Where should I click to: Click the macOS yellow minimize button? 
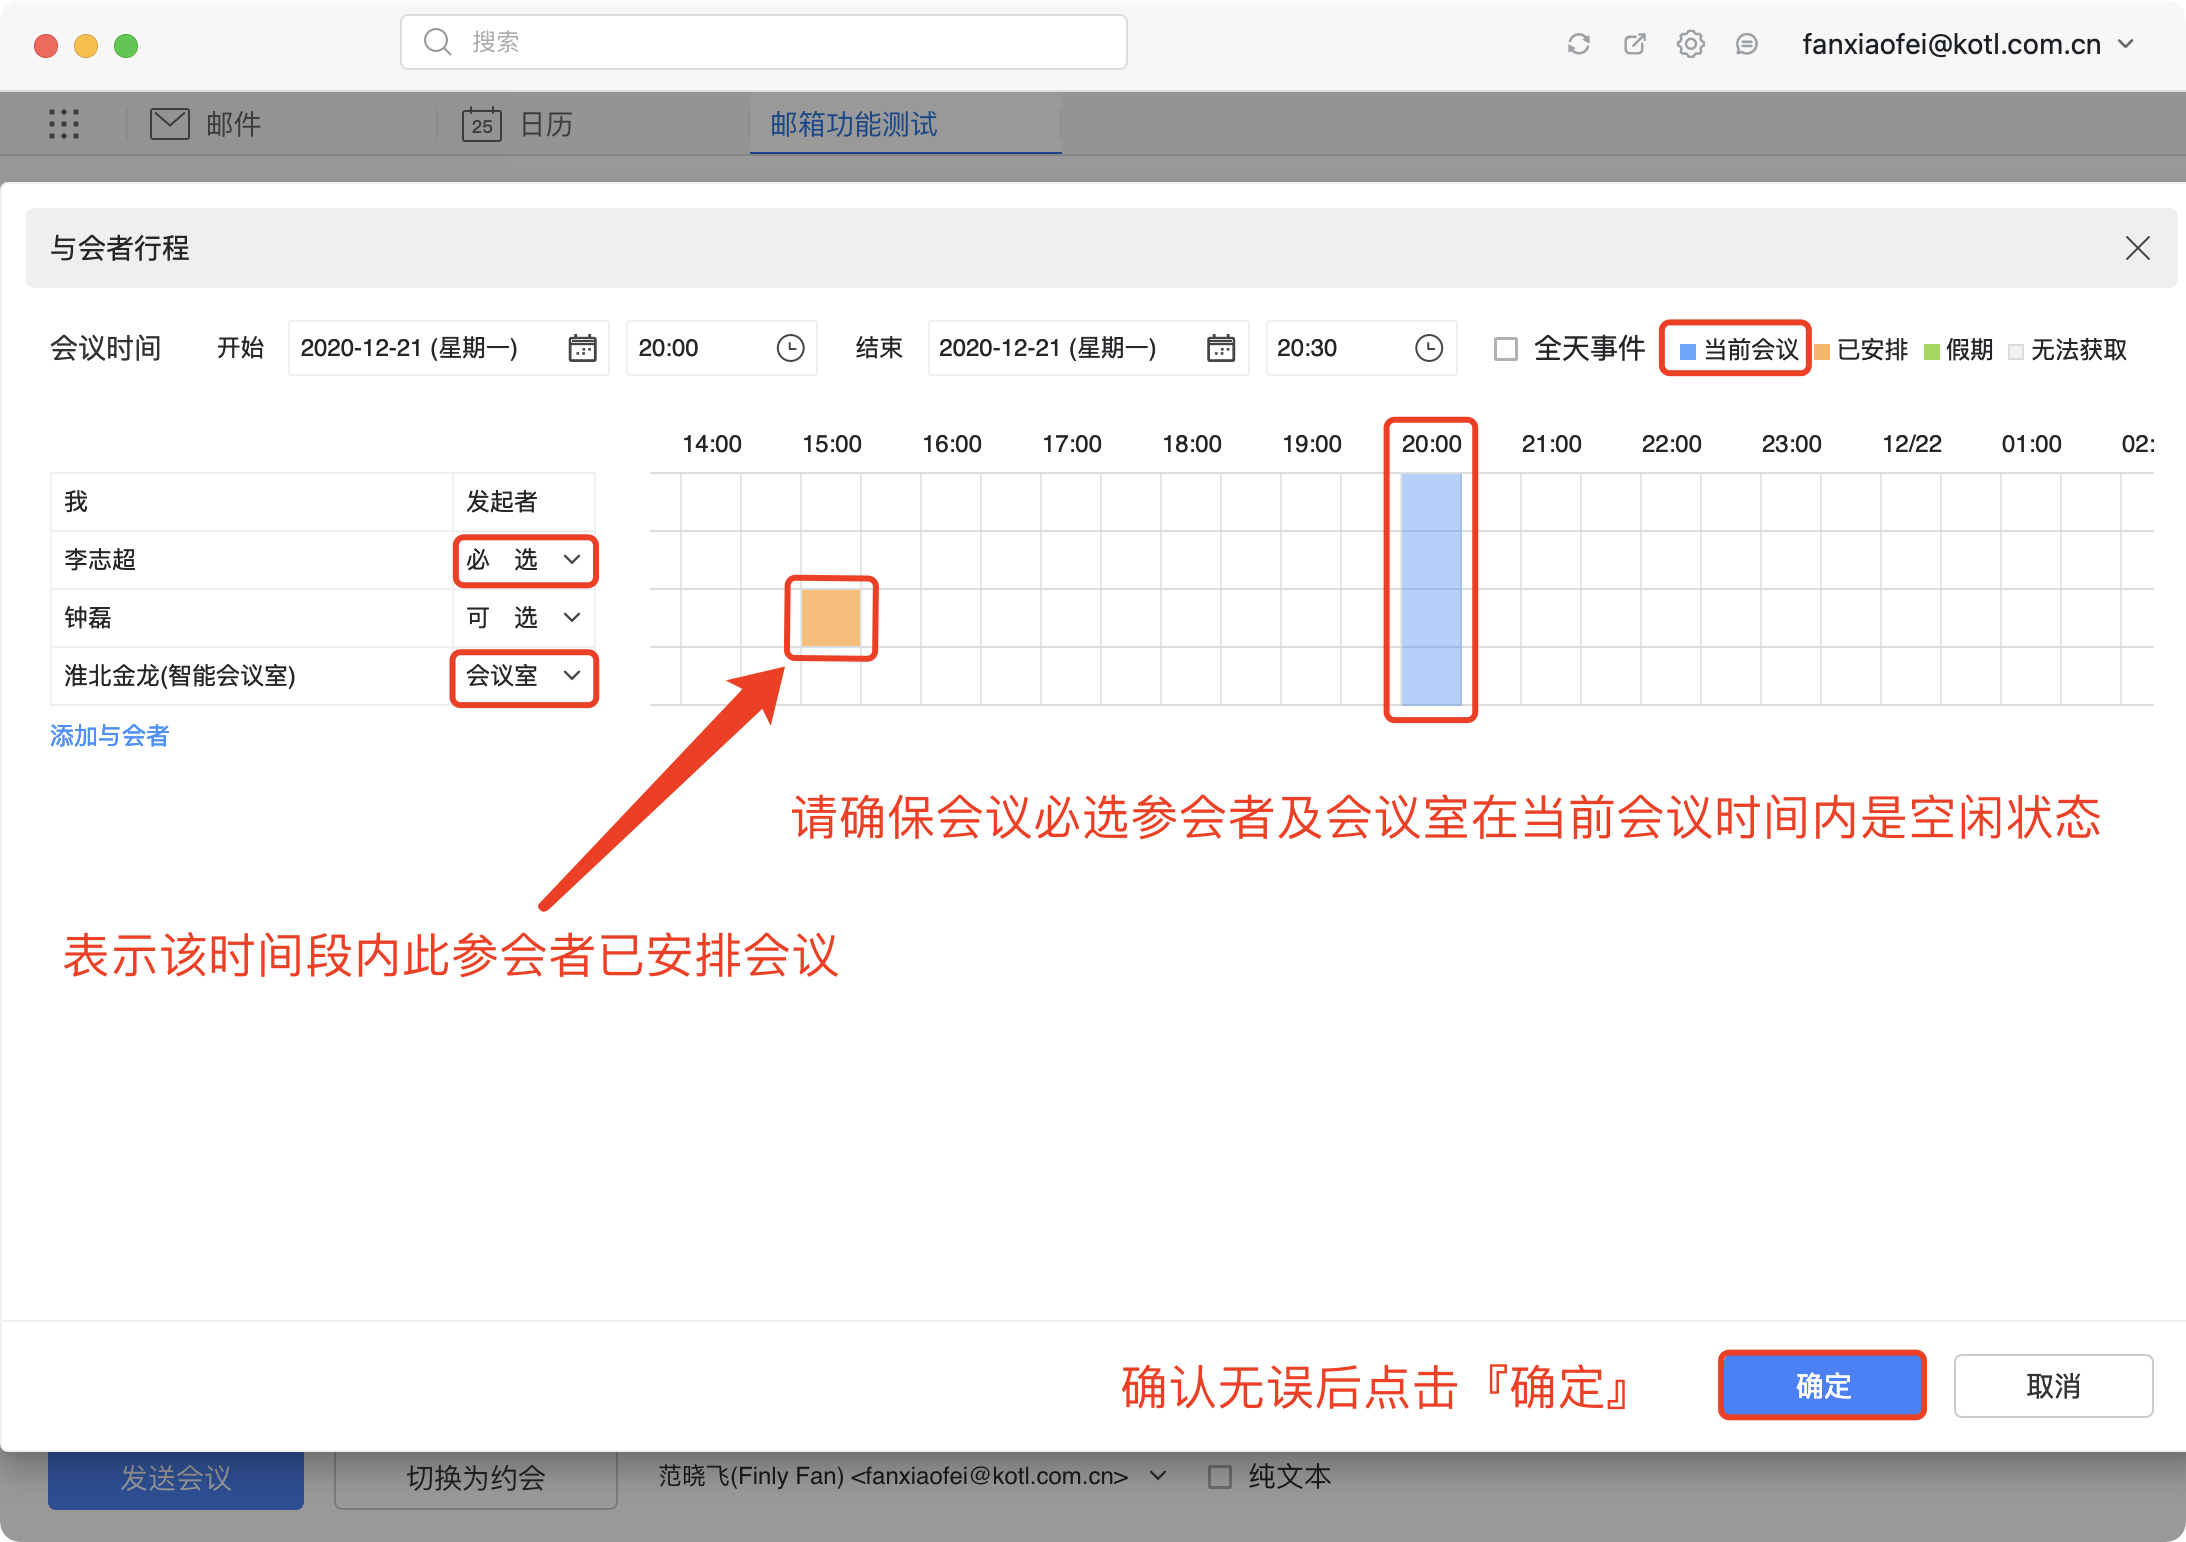[86, 45]
